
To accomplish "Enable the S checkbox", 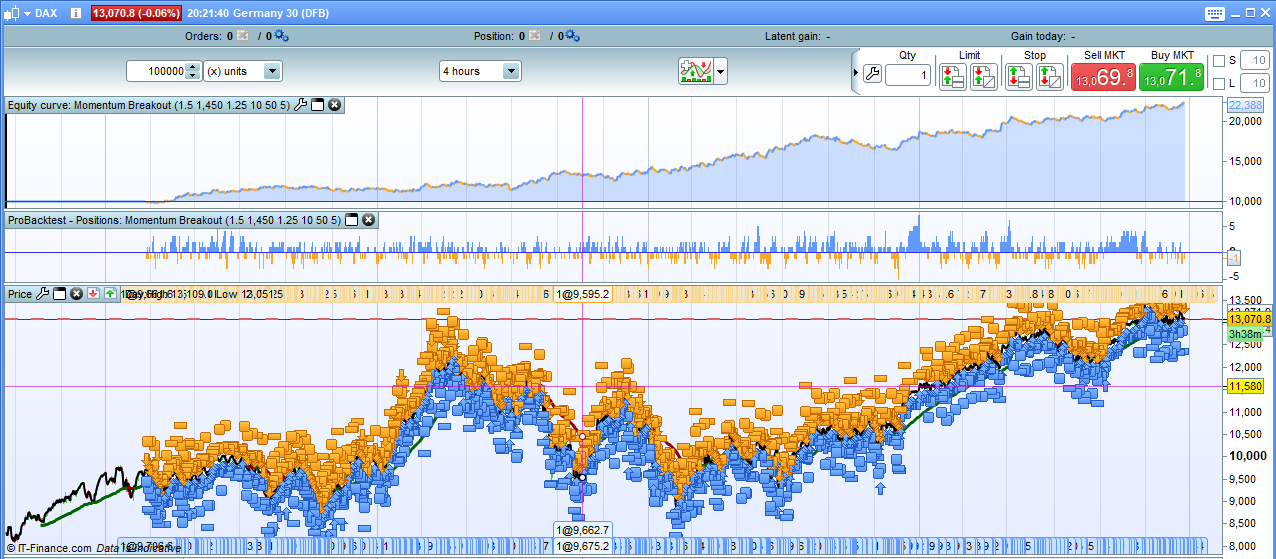I will pyautogui.click(x=1218, y=61).
